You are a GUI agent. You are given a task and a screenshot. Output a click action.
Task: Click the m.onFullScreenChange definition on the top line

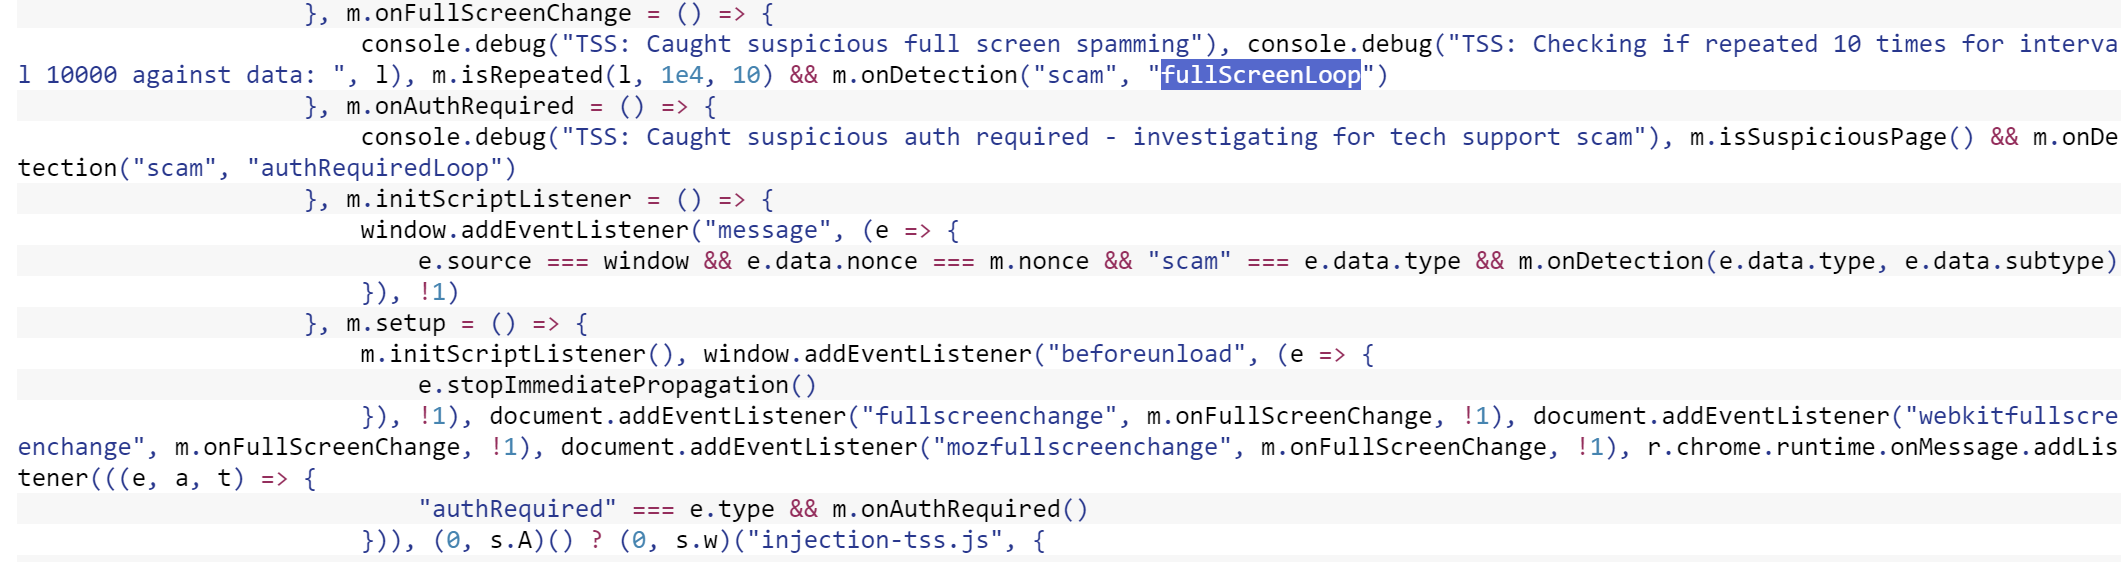[489, 13]
